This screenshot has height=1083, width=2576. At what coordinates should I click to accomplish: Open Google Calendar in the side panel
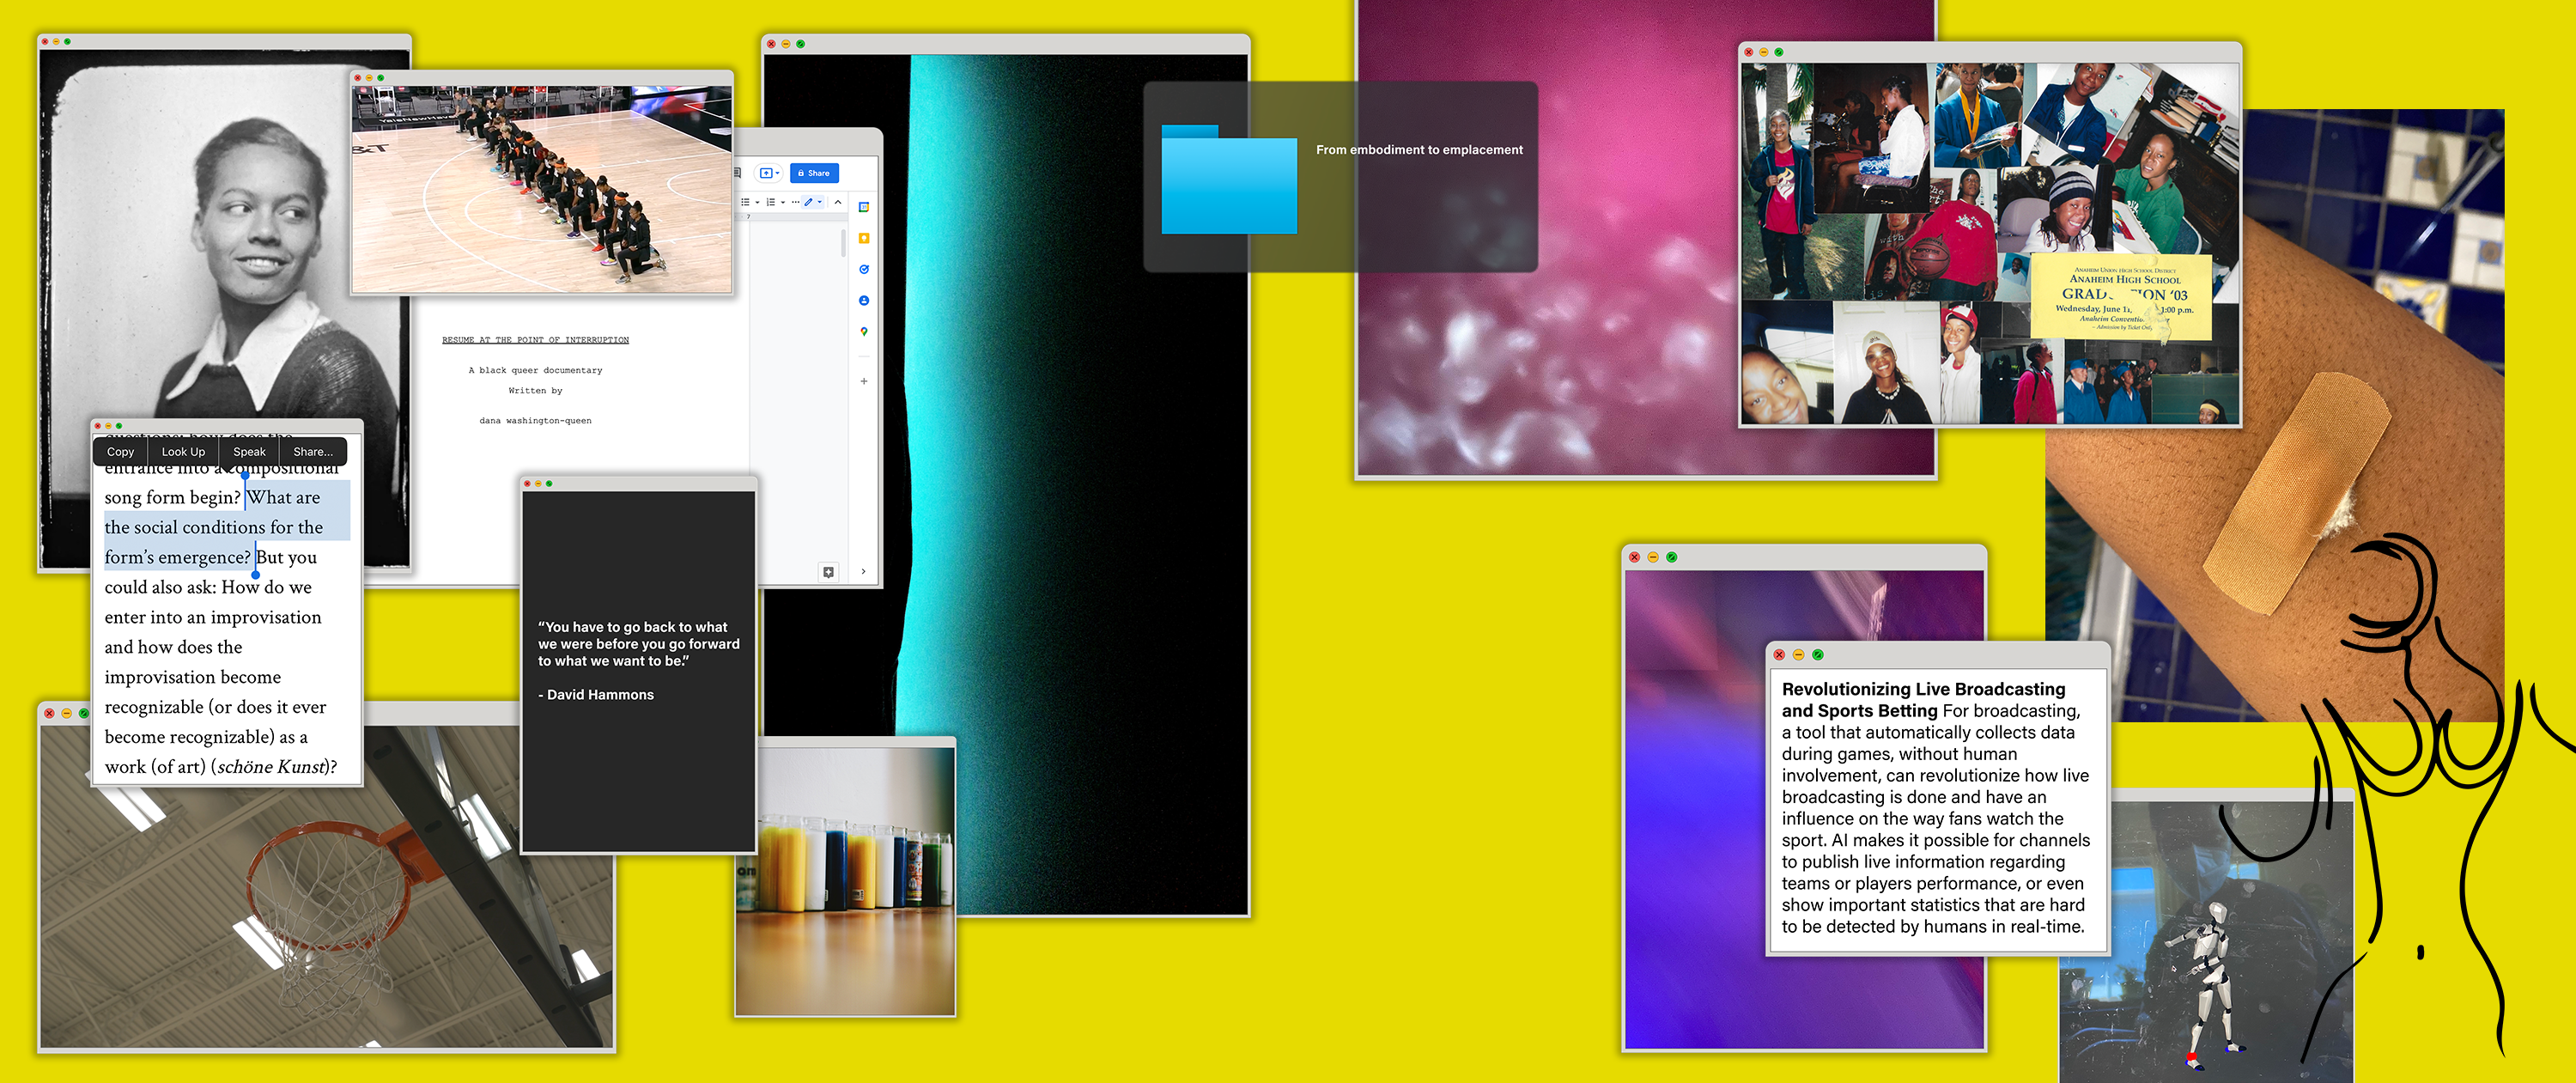(864, 207)
